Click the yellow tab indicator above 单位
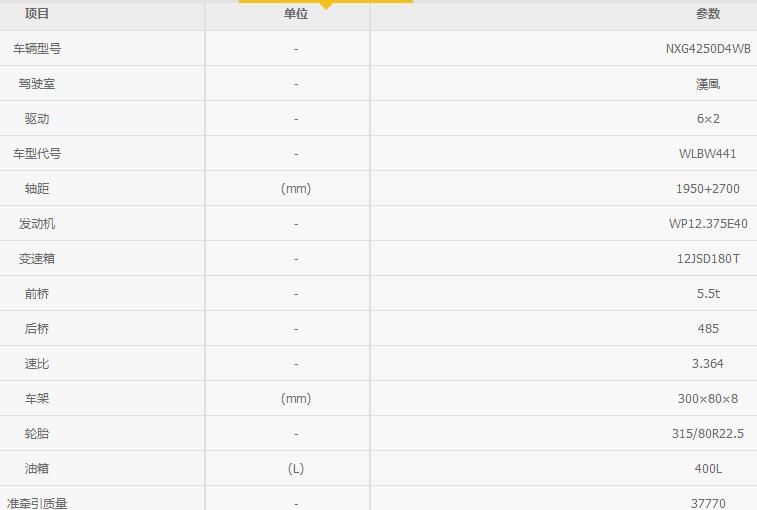Image resolution: width=757 pixels, height=510 pixels. point(326,4)
